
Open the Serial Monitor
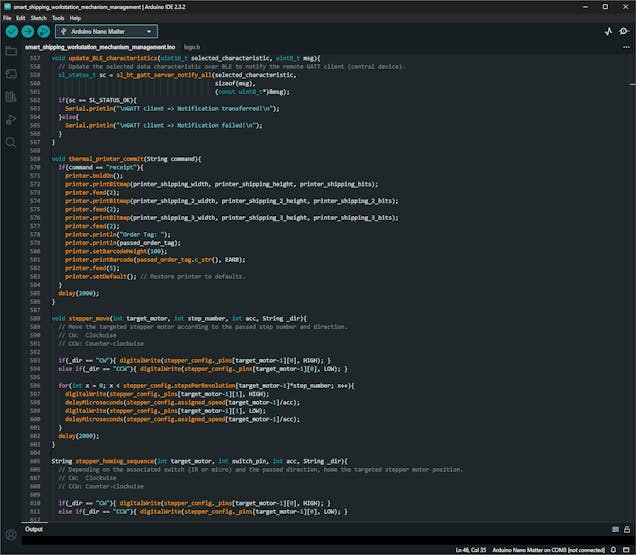coord(625,31)
